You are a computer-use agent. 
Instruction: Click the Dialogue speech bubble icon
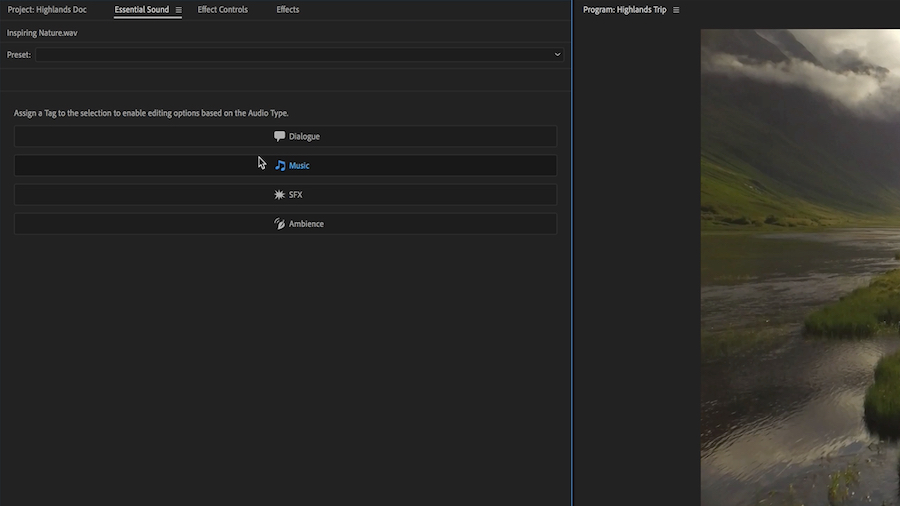pos(280,136)
